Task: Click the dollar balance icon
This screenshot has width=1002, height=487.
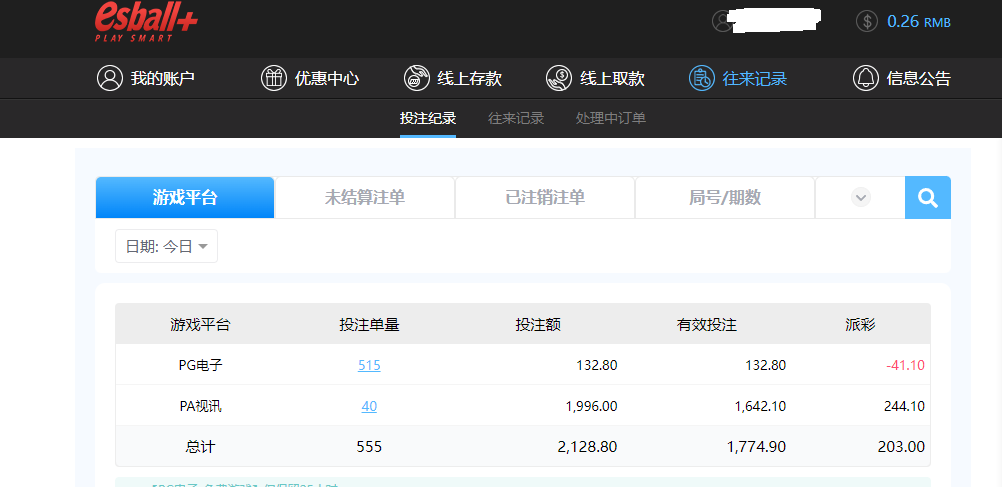Action: (x=867, y=21)
